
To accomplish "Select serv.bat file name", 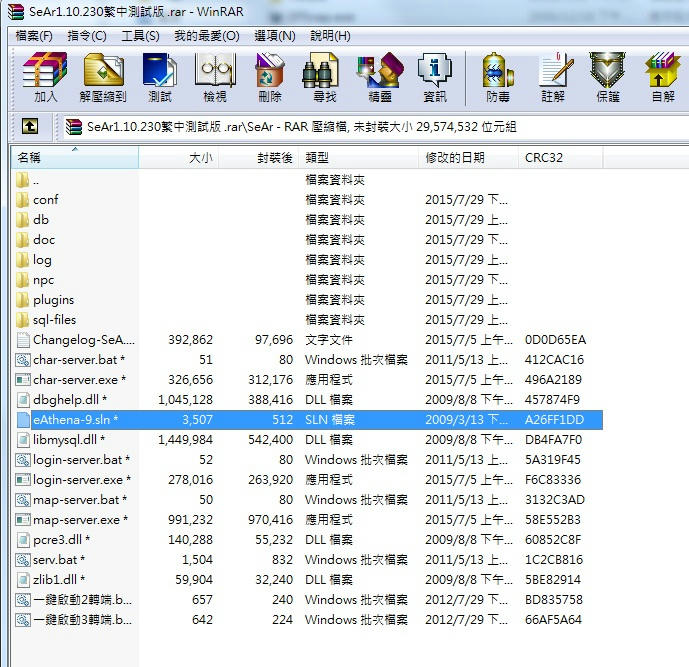I will click(x=59, y=560).
